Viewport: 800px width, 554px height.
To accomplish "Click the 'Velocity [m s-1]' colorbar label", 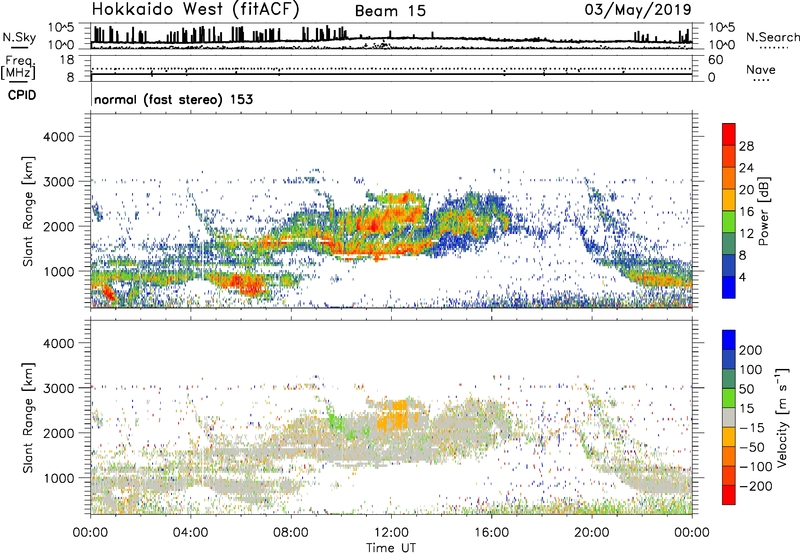I will (x=782, y=417).
